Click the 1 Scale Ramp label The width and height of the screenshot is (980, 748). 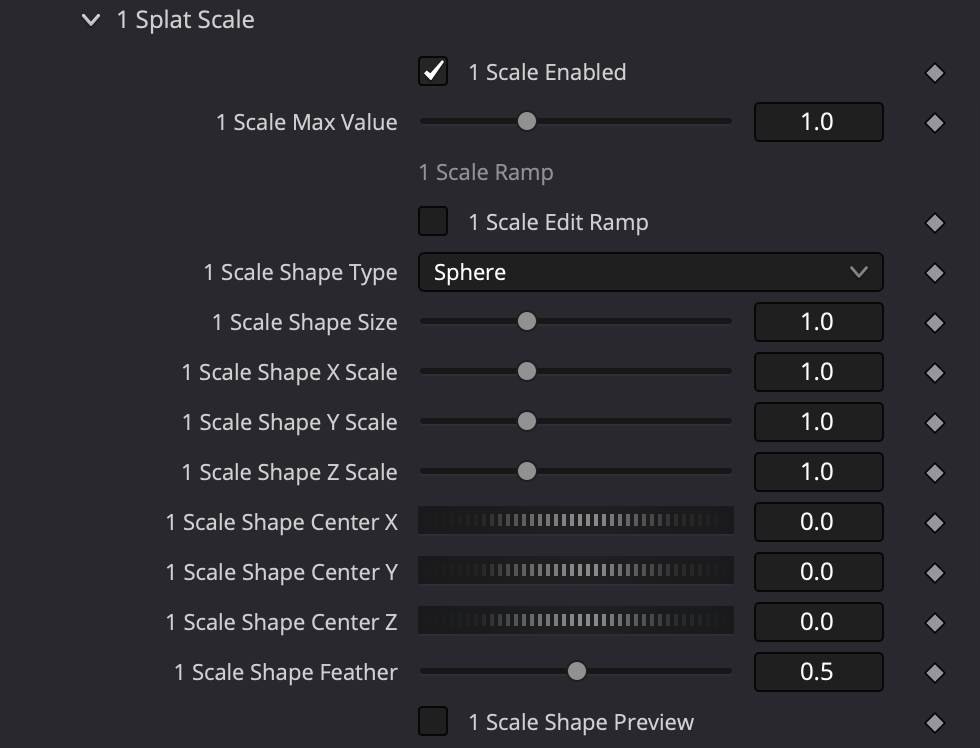486,172
